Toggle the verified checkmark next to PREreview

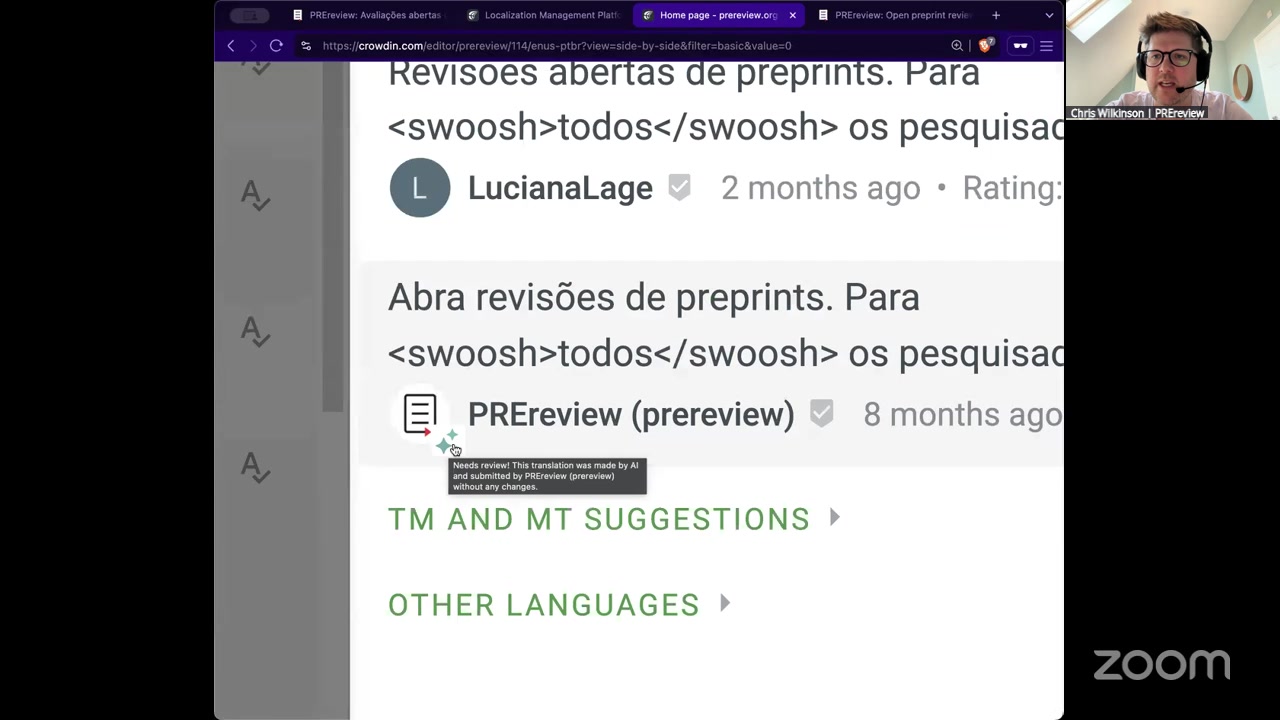tap(821, 413)
